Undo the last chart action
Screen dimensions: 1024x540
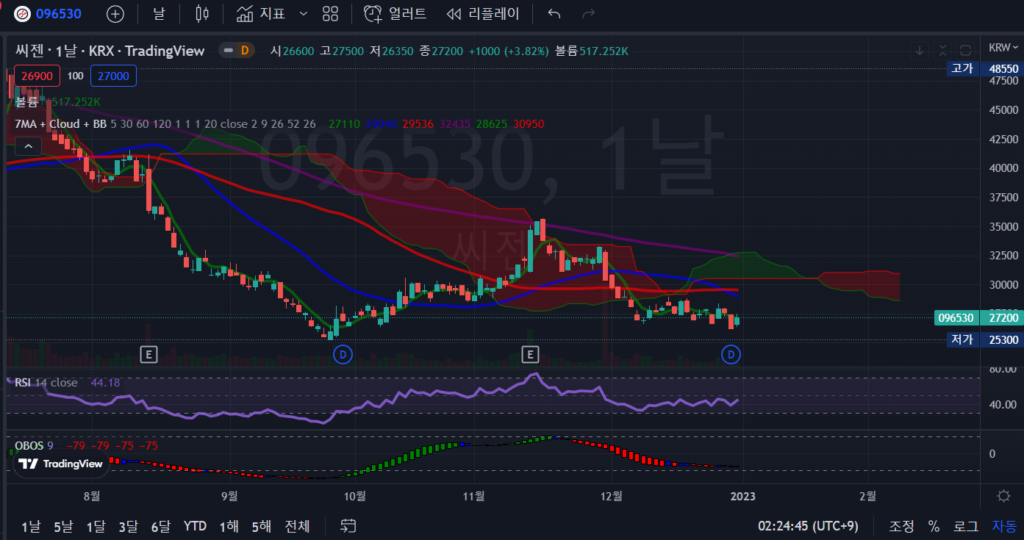pos(554,14)
